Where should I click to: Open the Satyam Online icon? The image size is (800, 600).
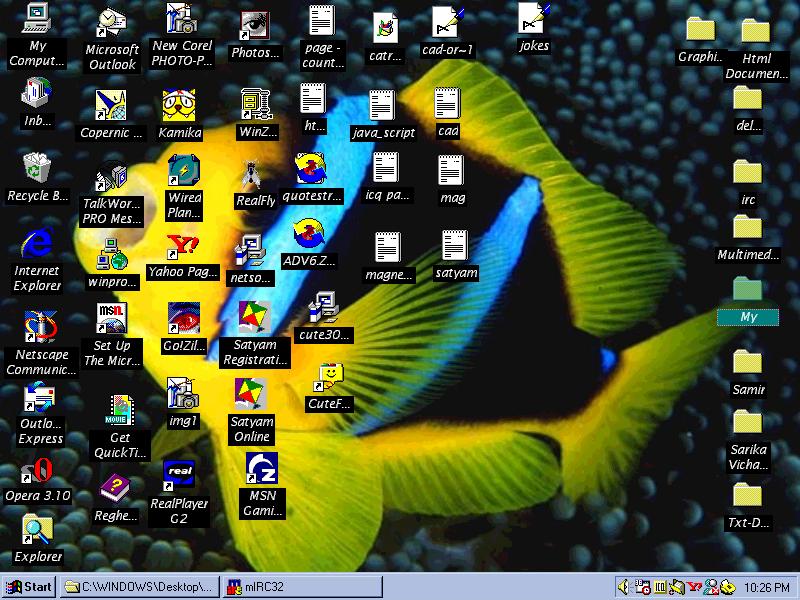coord(252,396)
